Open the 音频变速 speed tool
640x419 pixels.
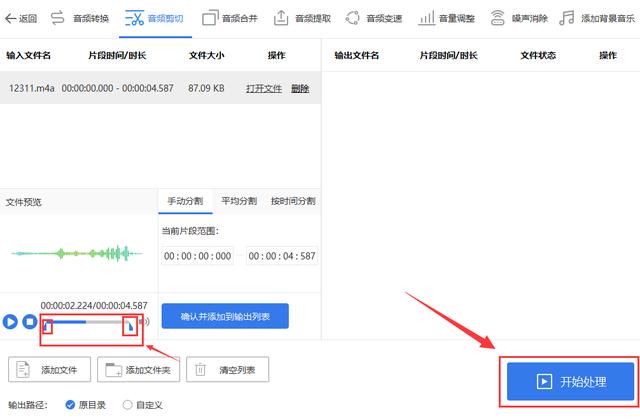click(373, 18)
